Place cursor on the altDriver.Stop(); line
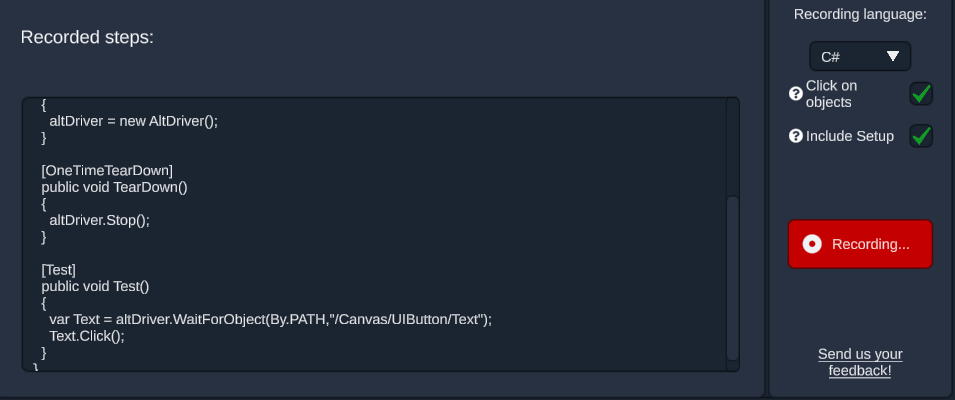The width and height of the screenshot is (955, 400). point(99,220)
